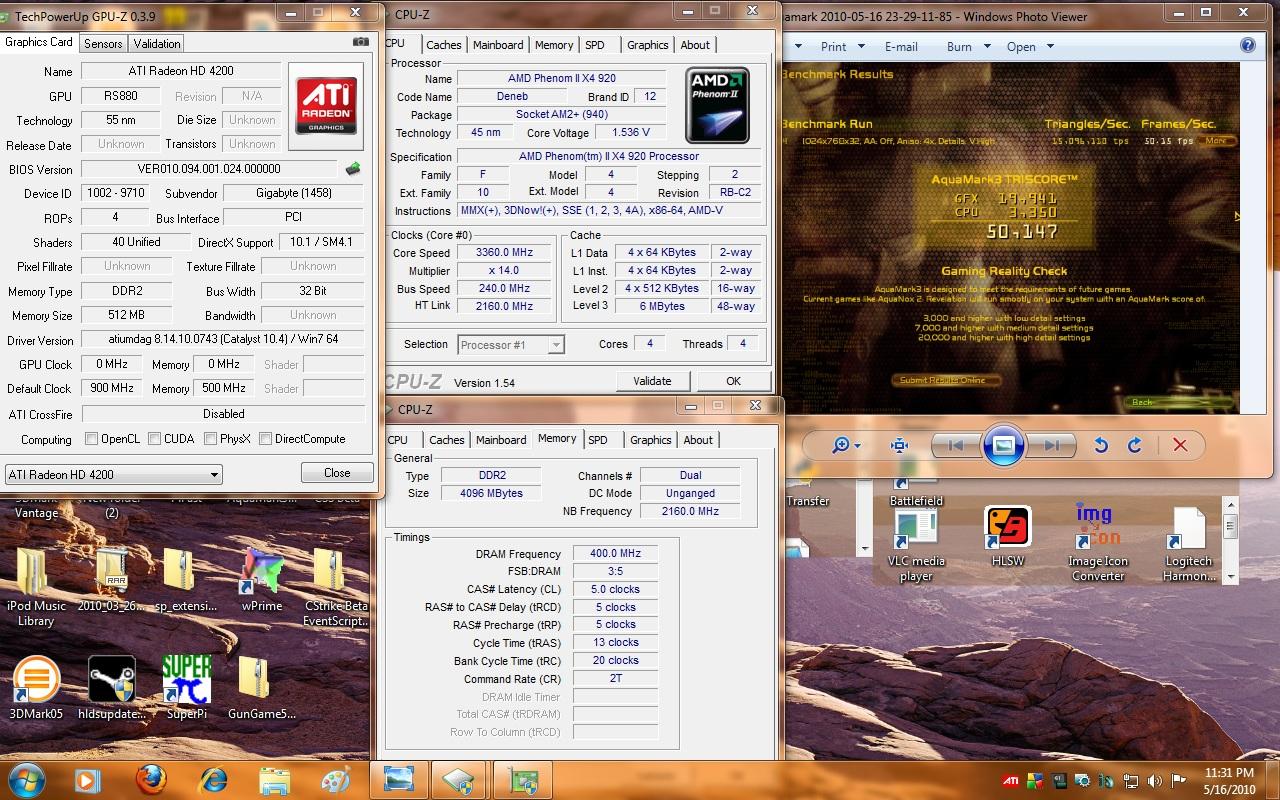Enable the PhysX checkbox in GPU-Z

211,439
